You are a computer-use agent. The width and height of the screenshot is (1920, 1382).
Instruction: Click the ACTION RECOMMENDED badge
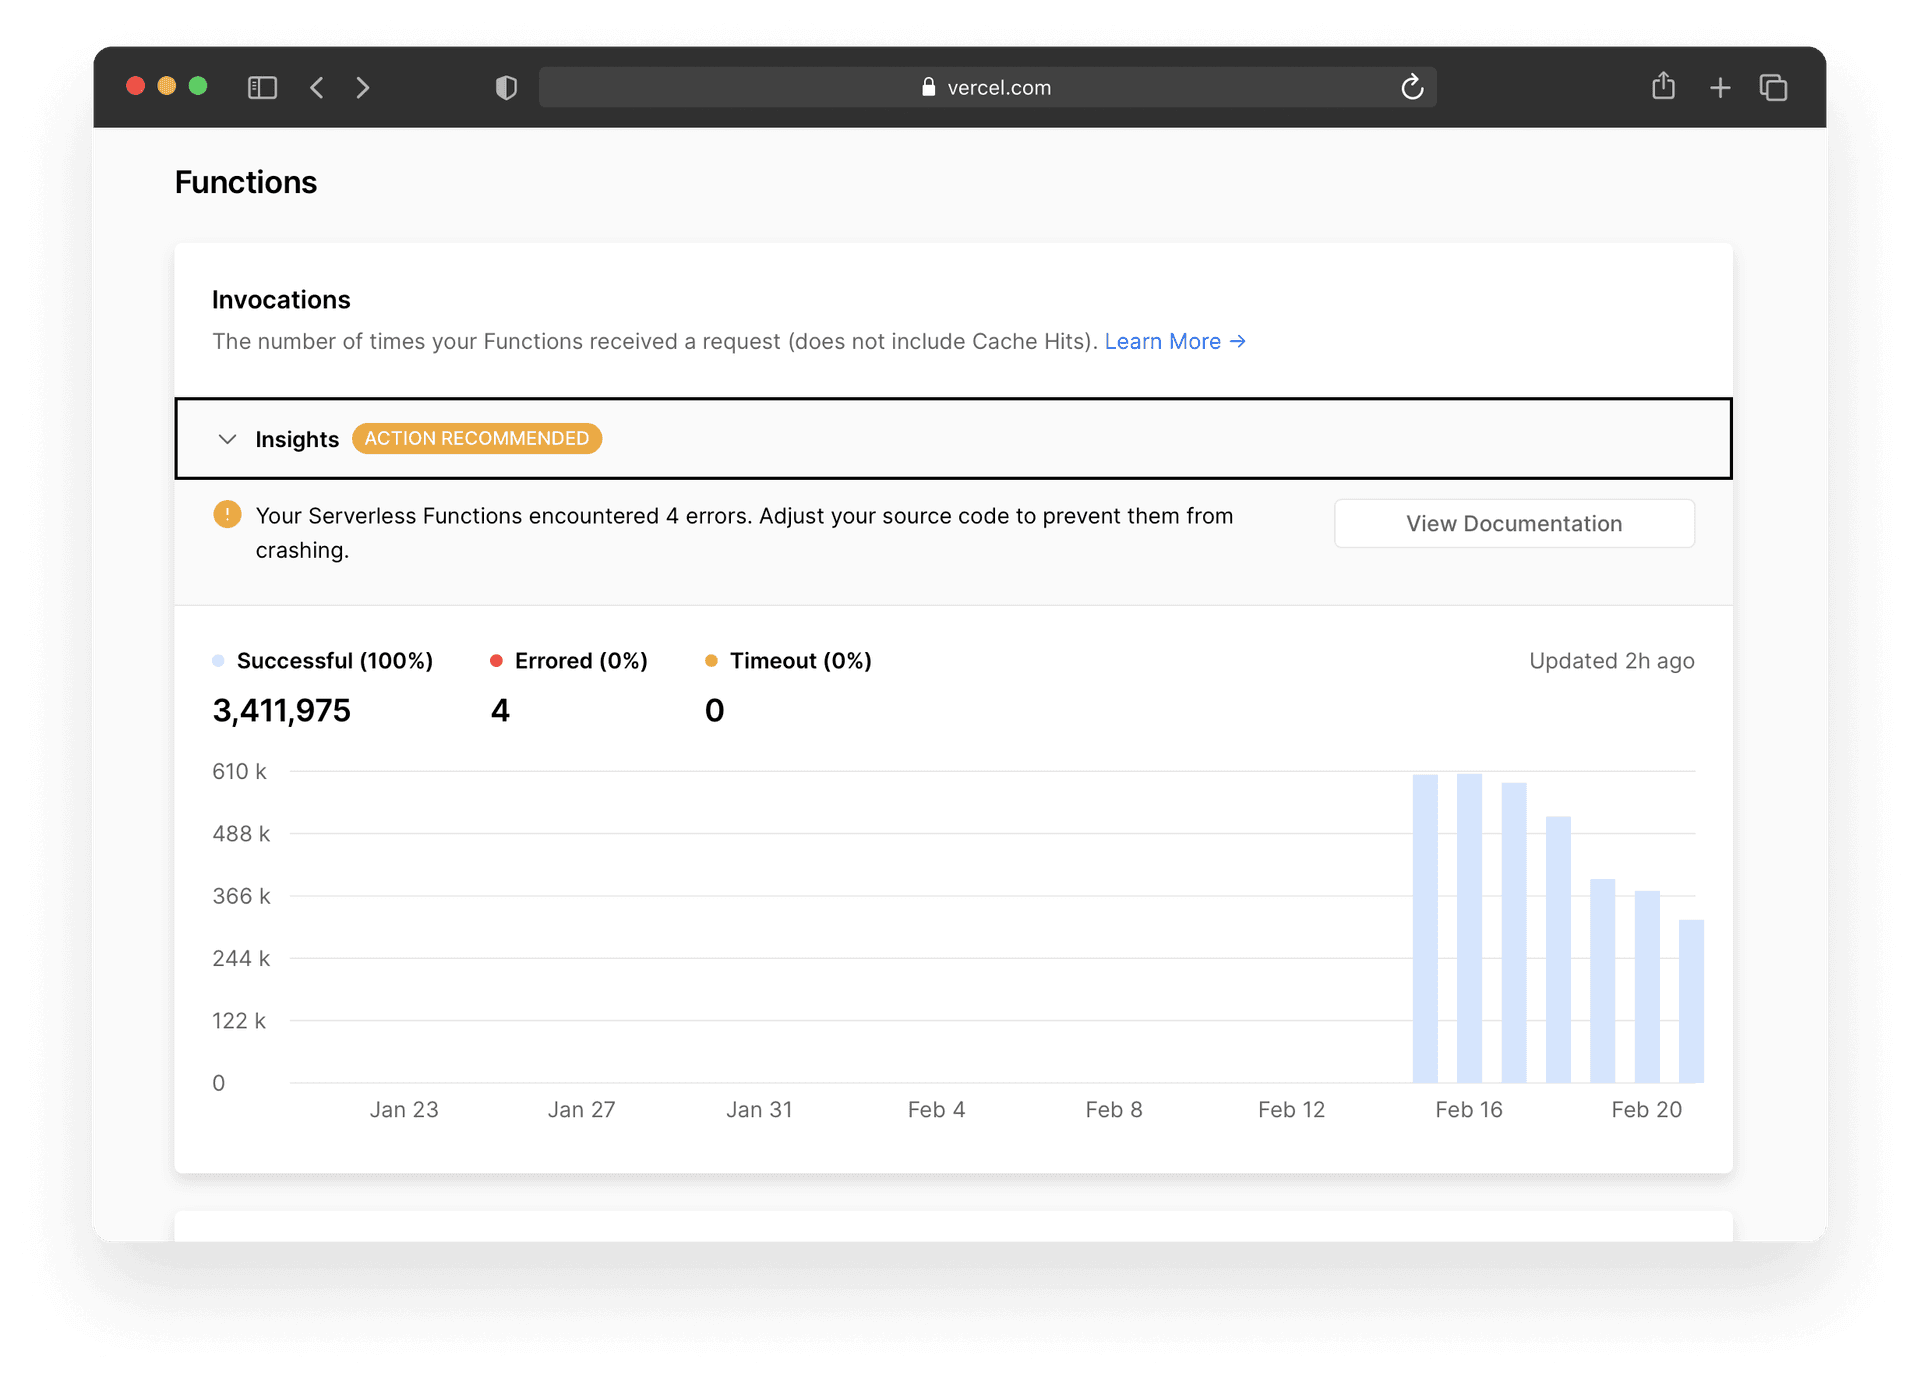pos(476,439)
